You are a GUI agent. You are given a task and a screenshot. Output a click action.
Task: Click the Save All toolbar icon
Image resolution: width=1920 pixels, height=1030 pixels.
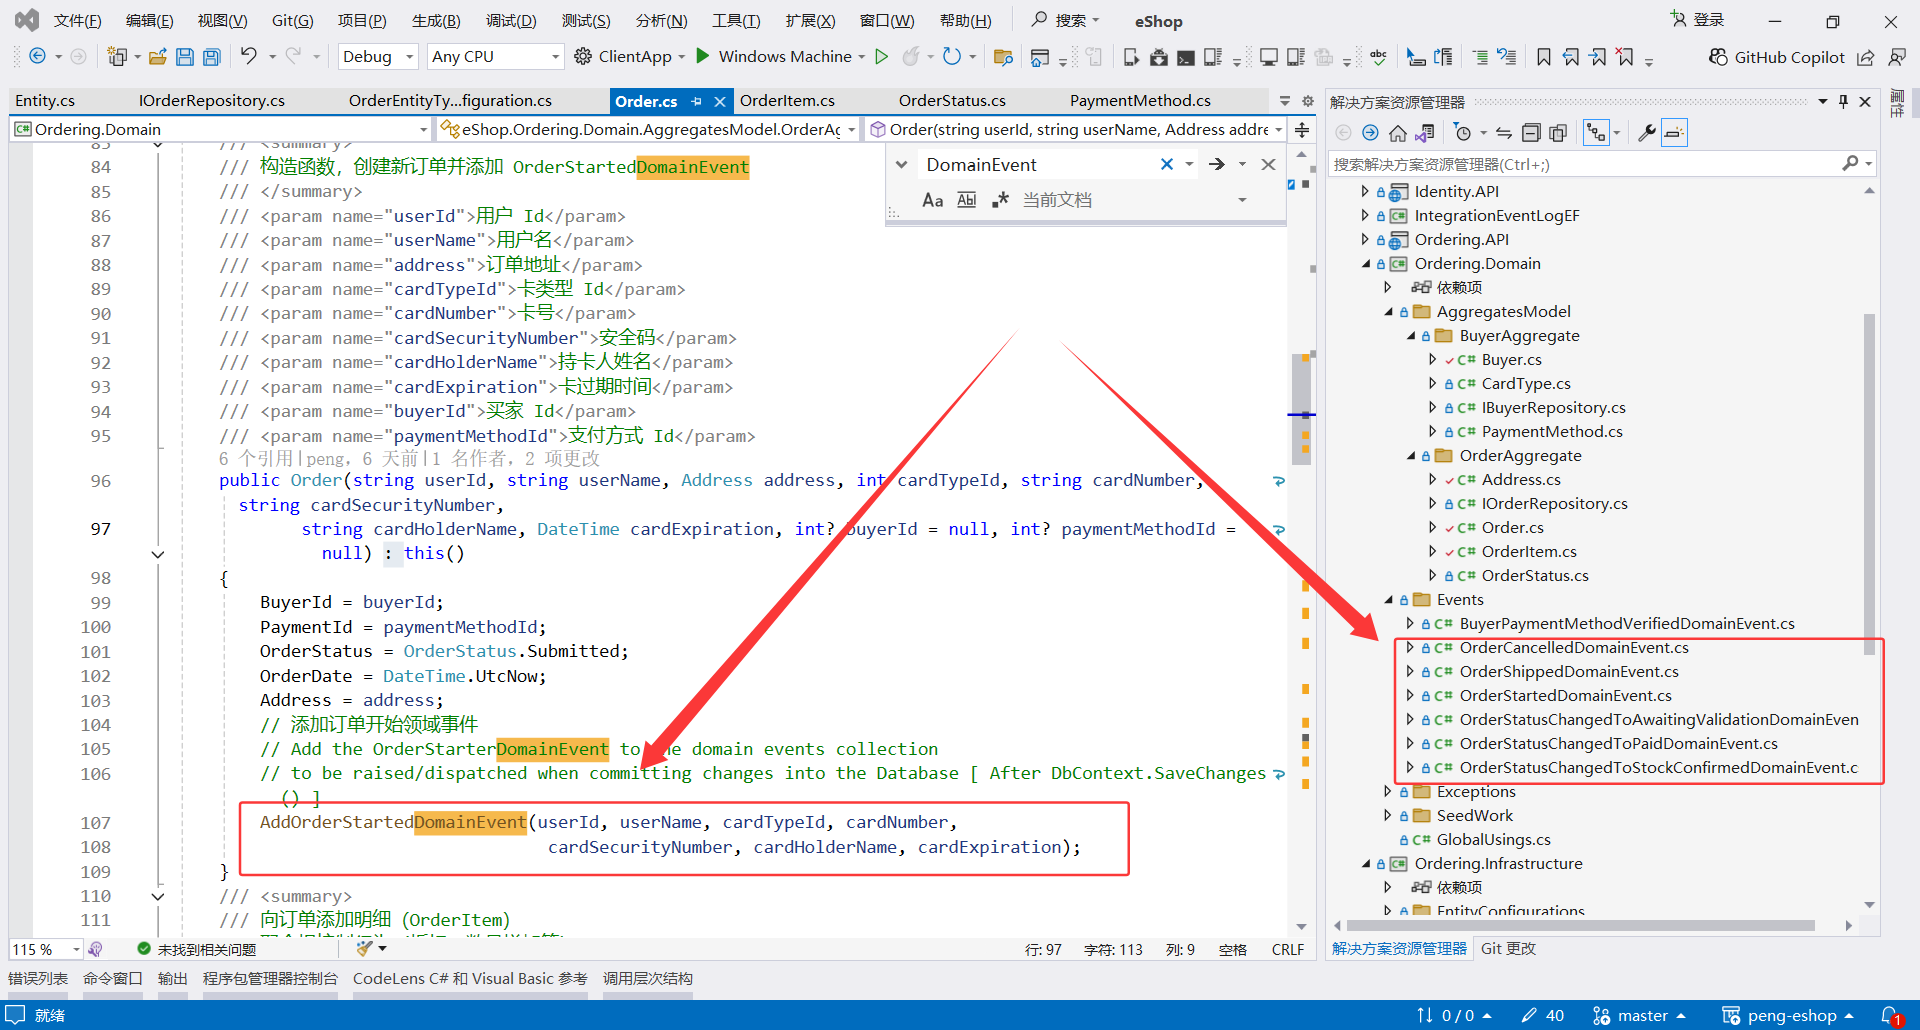[x=212, y=57]
